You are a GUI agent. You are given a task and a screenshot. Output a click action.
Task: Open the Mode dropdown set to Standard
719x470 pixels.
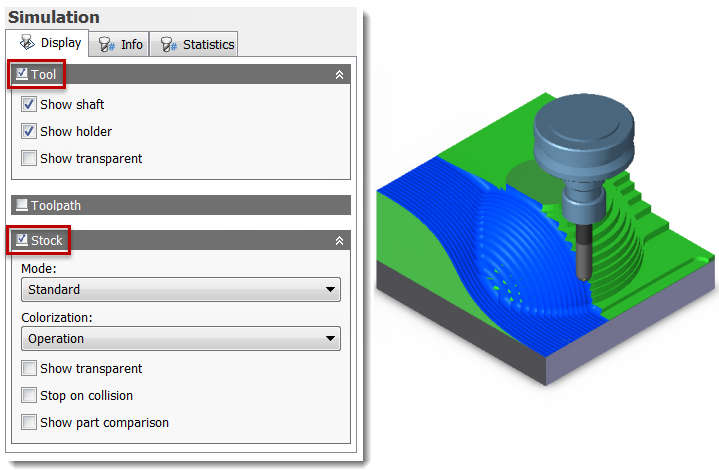(181, 289)
